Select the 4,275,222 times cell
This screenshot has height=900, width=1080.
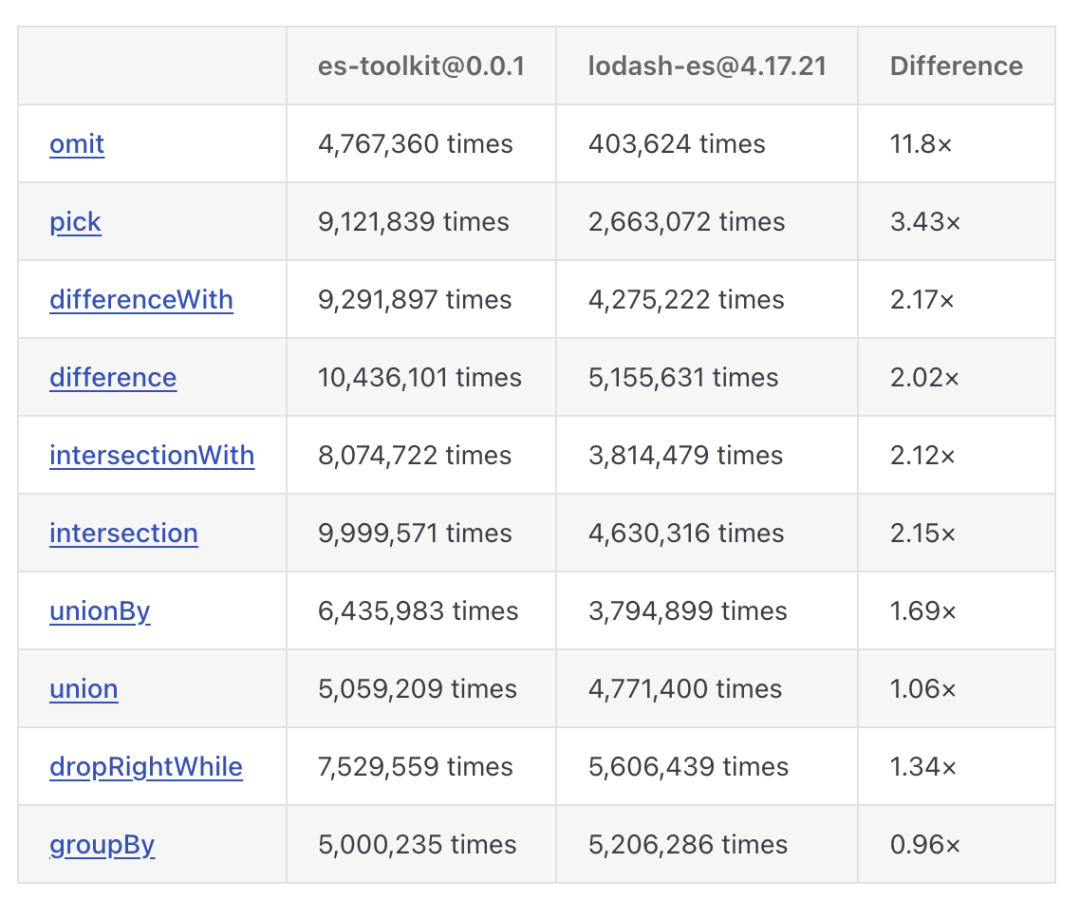[x=707, y=300]
